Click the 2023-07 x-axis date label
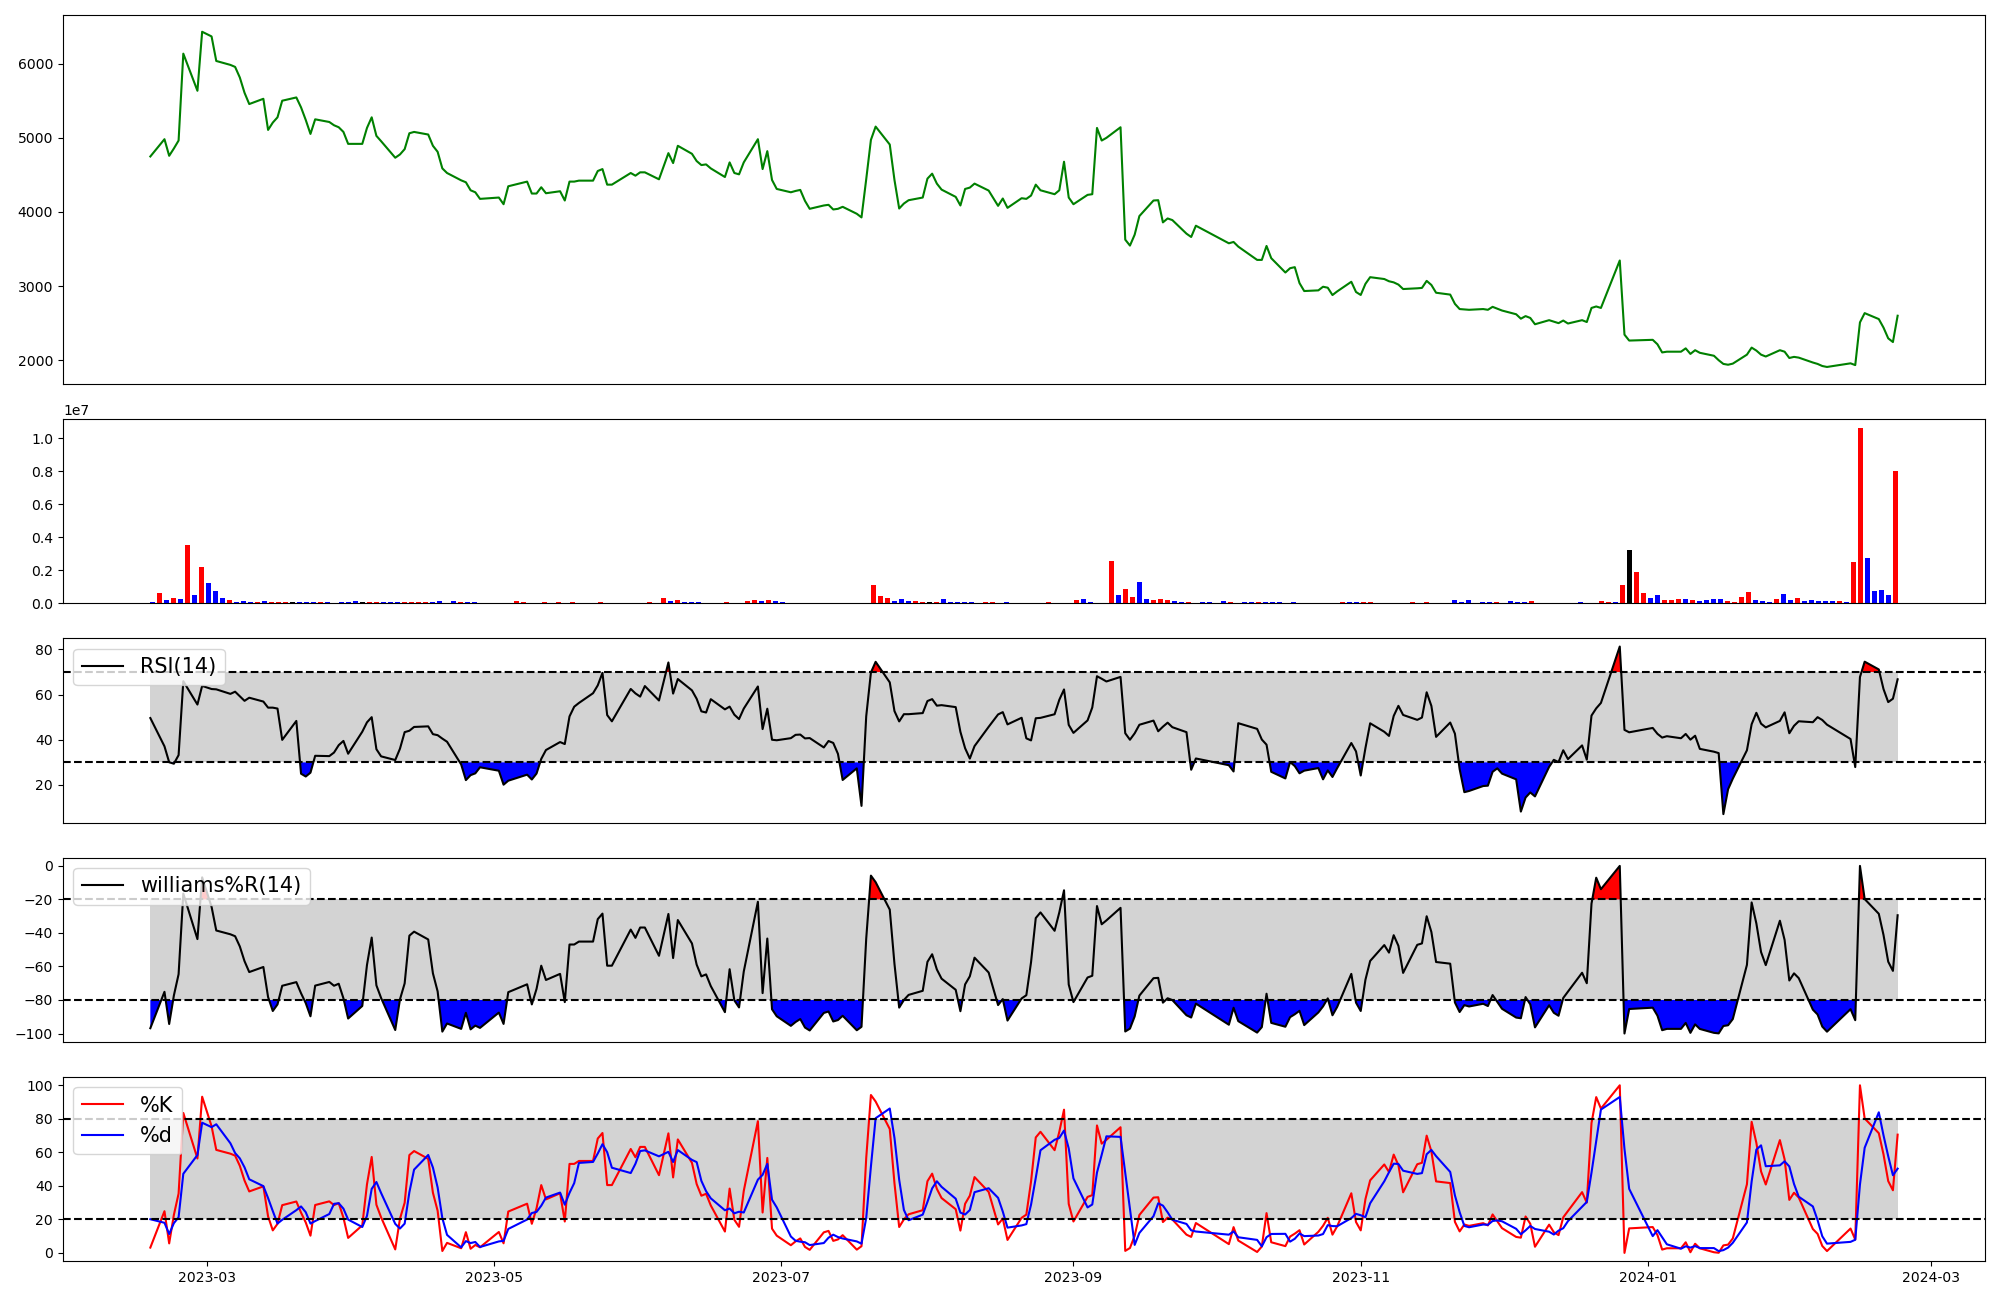This screenshot has height=1300, width=2000. point(780,1277)
